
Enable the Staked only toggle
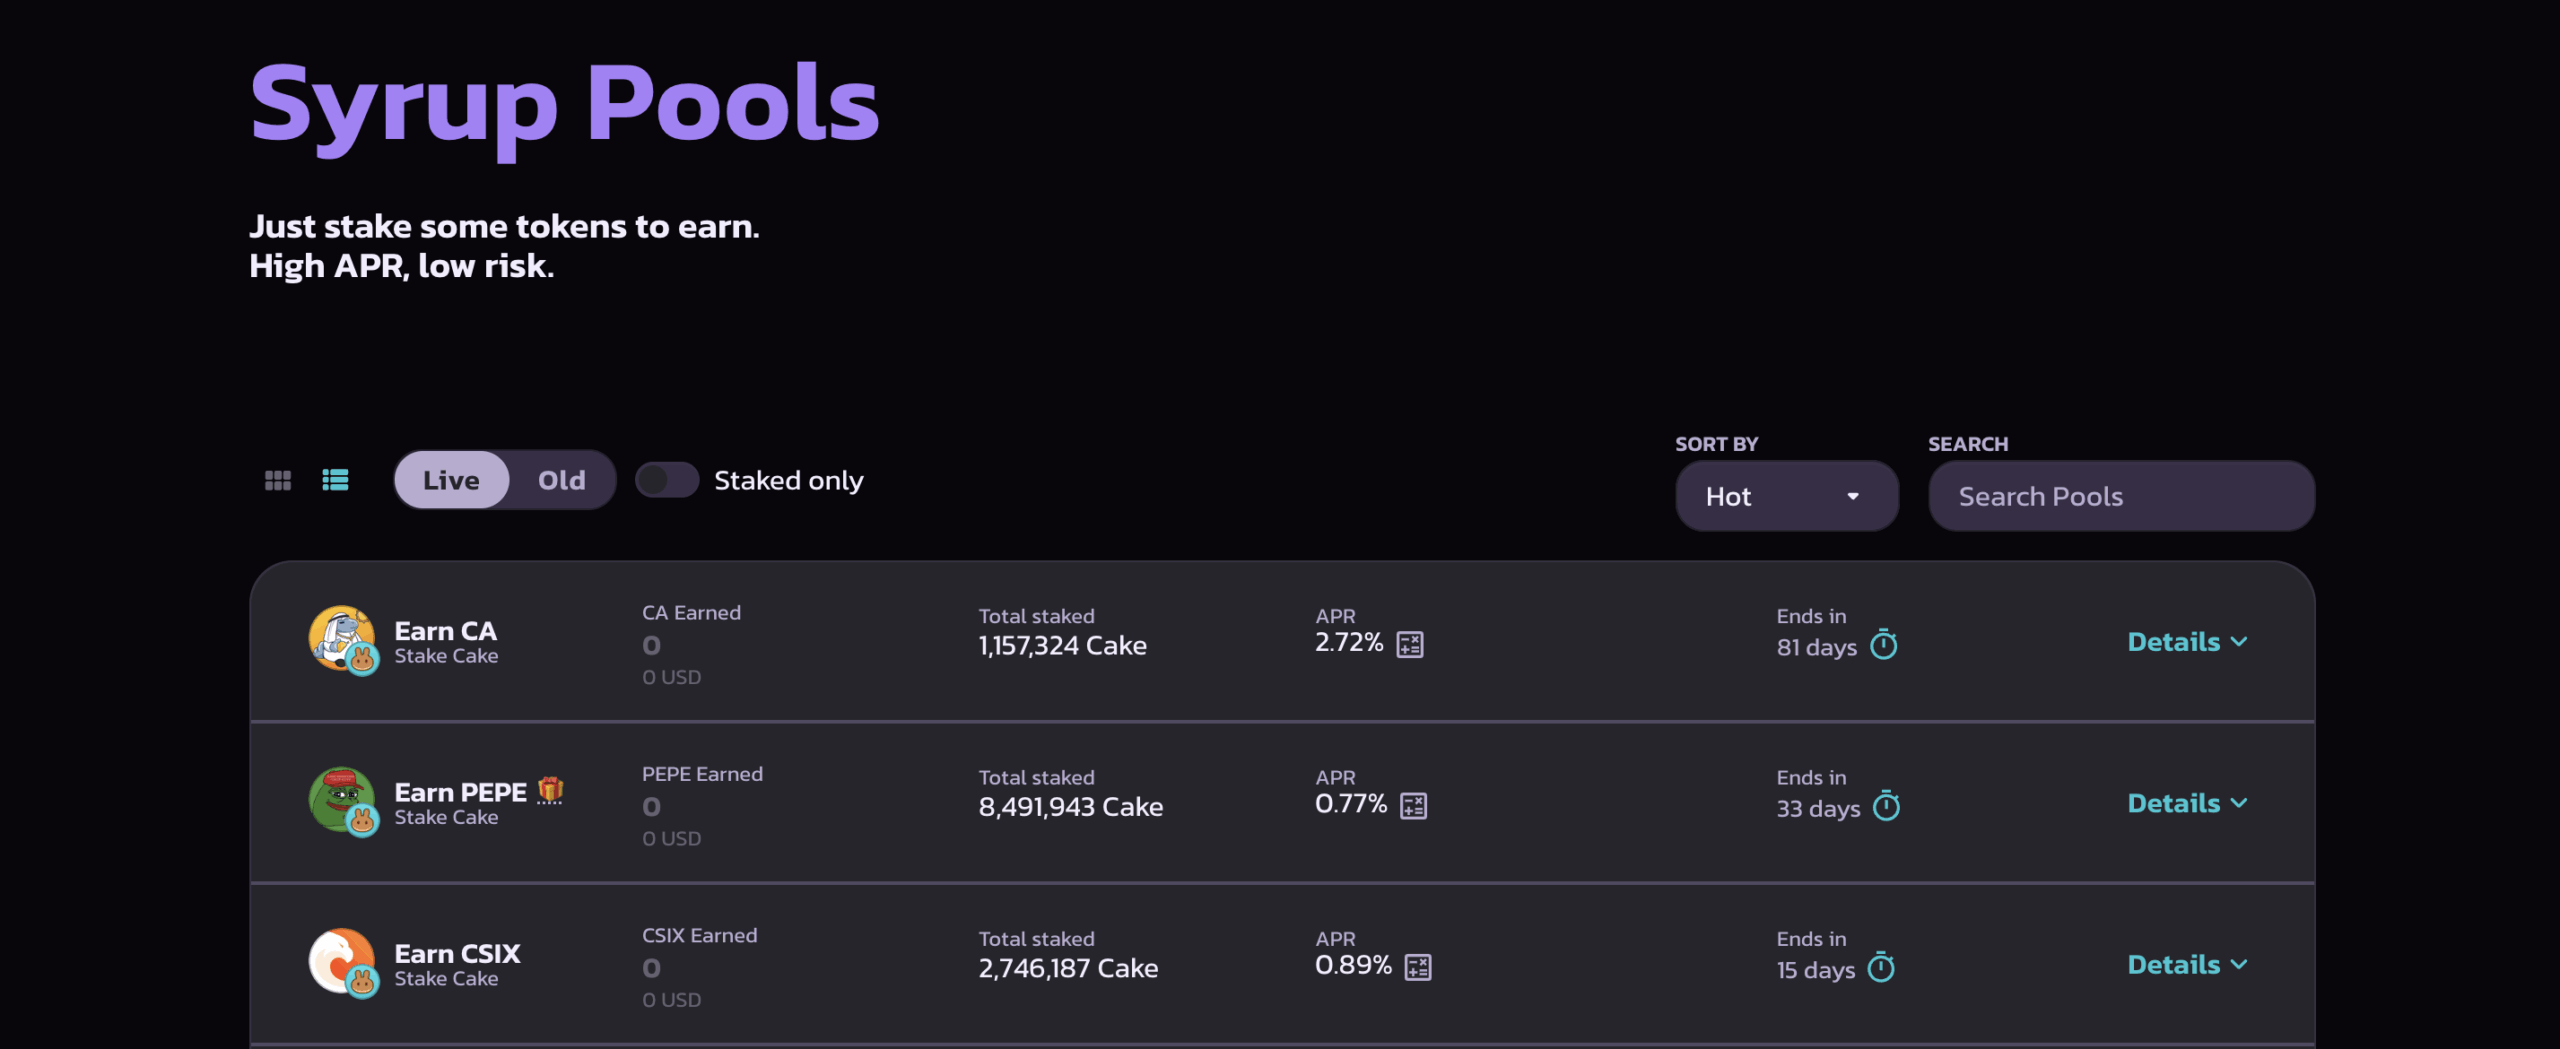click(667, 480)
